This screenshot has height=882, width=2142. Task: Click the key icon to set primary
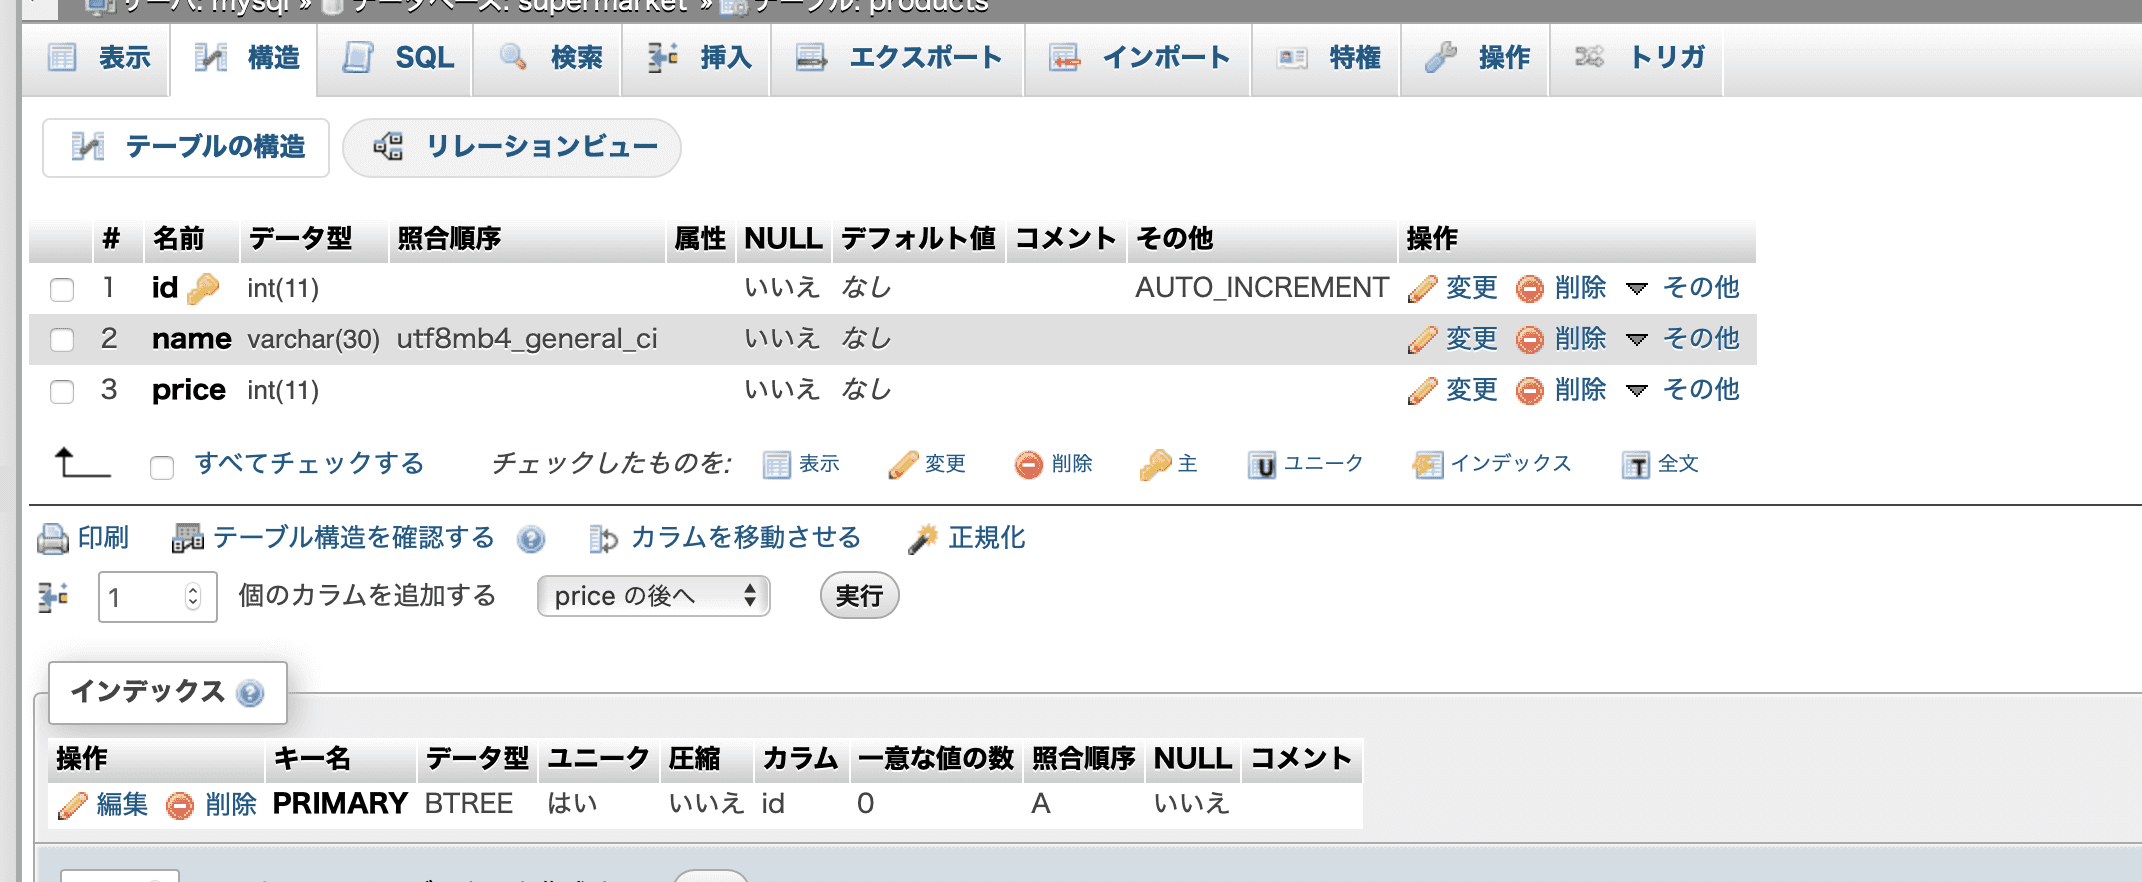point(1155,464)
